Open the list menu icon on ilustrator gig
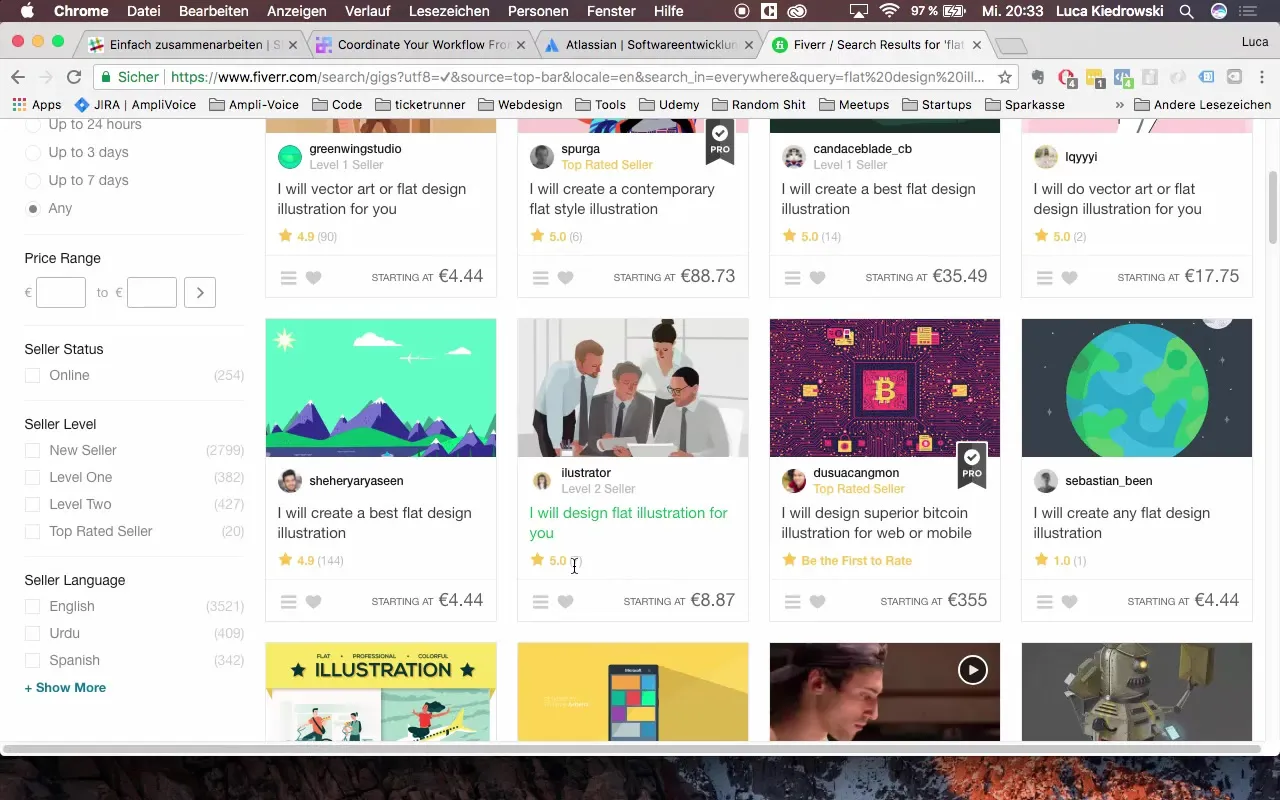1280x800 pixels. [540, 601]
